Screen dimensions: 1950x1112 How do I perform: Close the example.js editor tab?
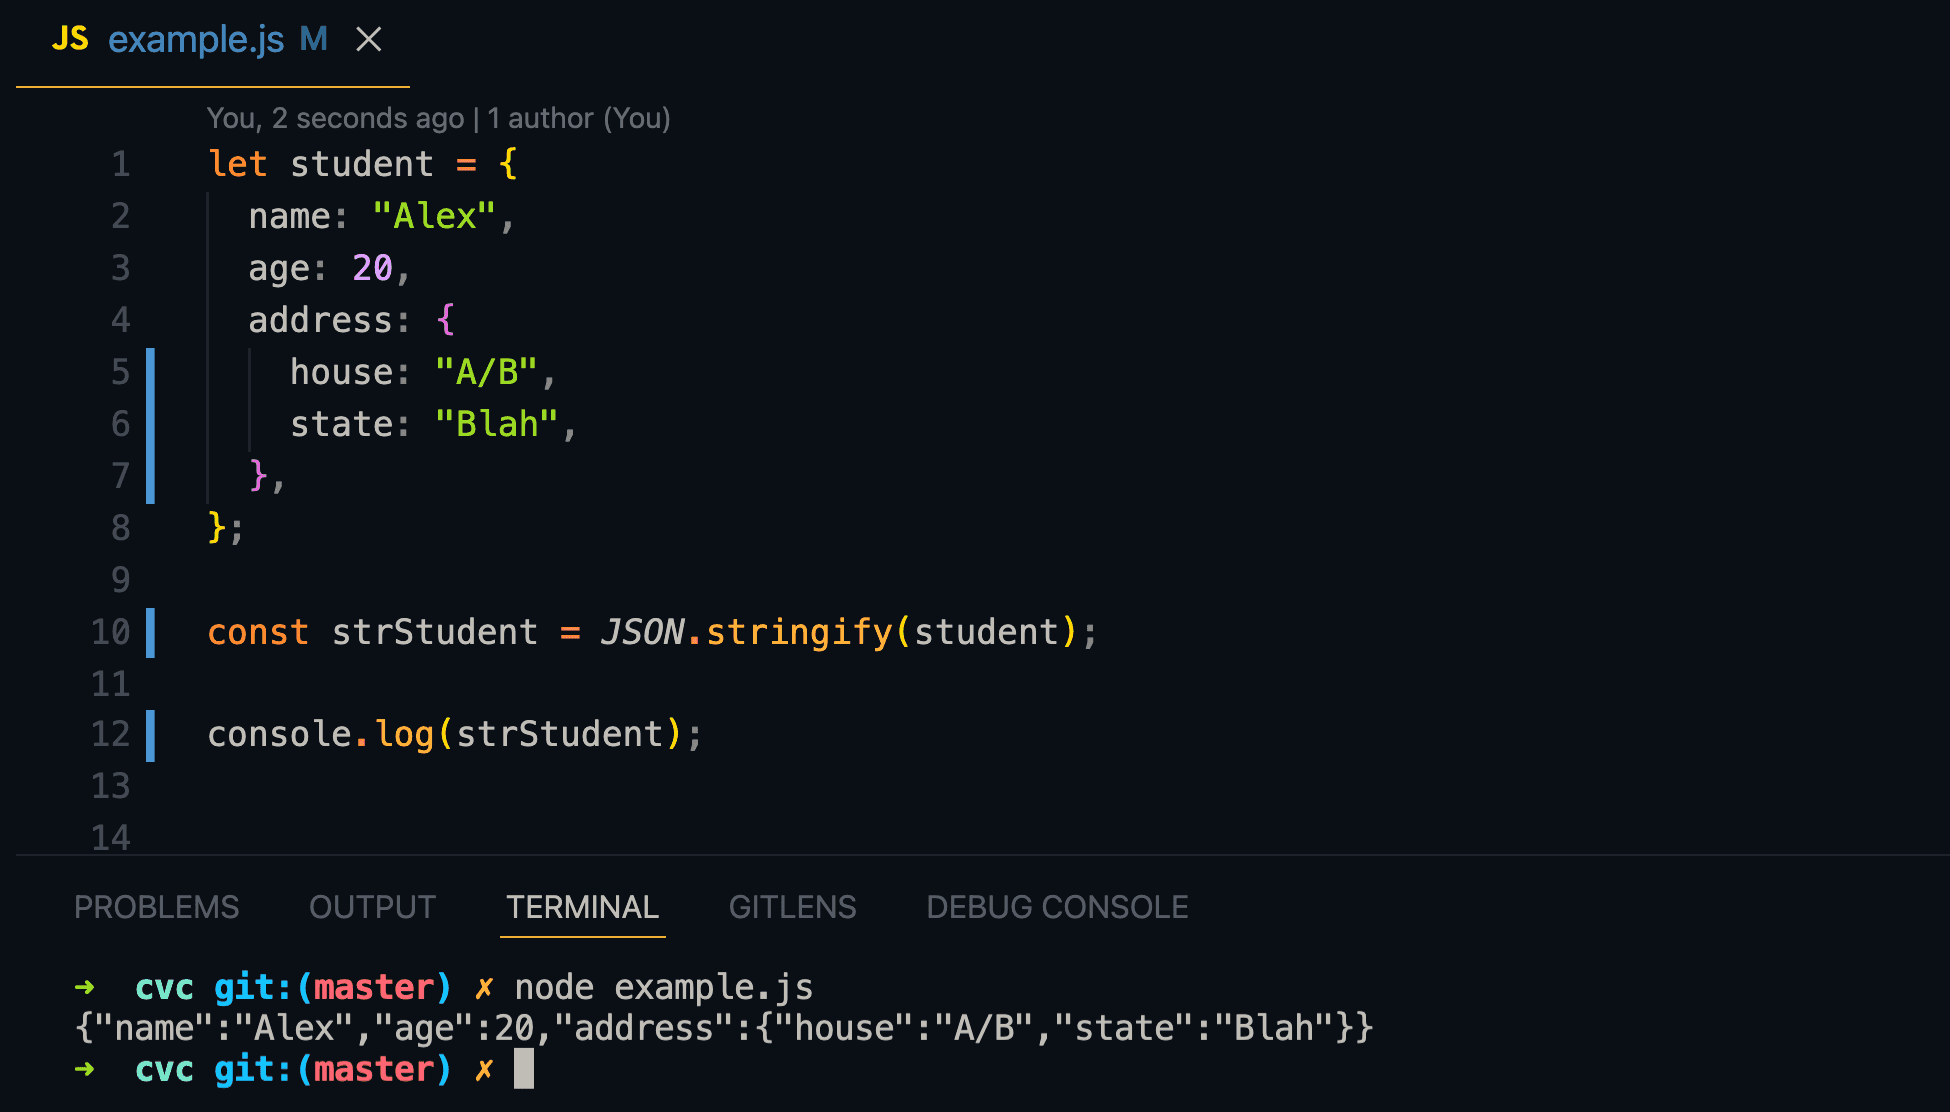[369, 40]
